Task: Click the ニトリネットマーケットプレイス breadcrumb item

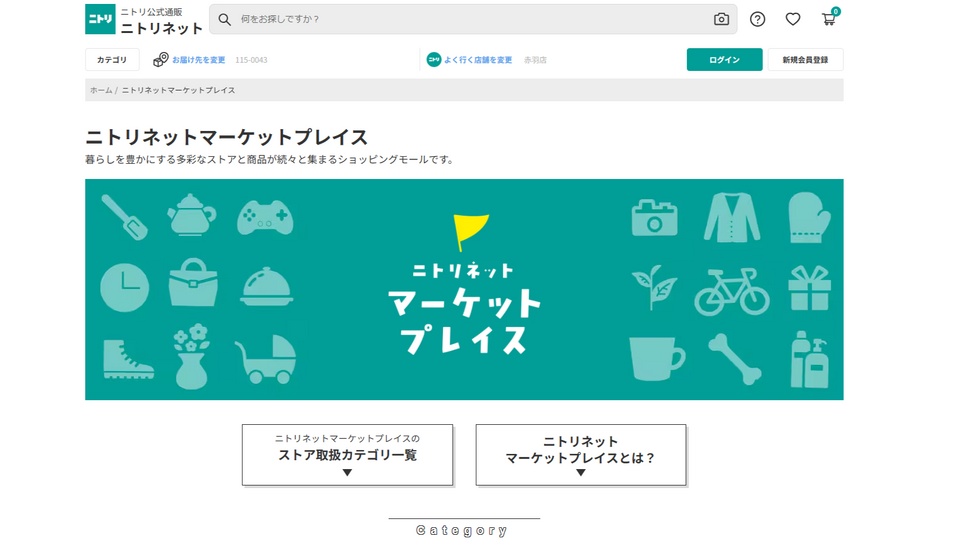Action: coord(179,90)
